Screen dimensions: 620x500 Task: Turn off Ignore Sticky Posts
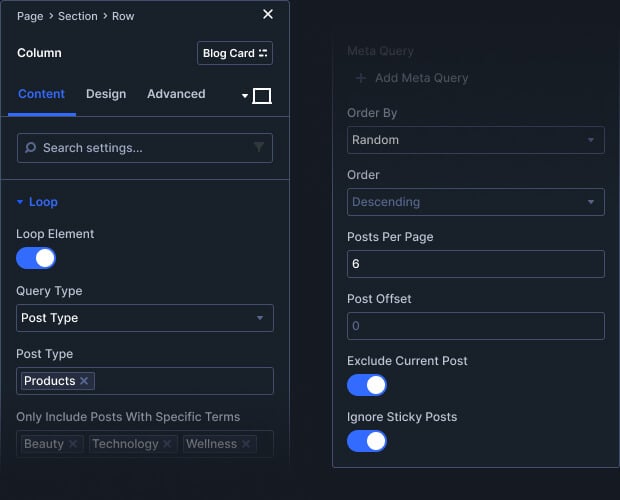(x=367, y=441)
